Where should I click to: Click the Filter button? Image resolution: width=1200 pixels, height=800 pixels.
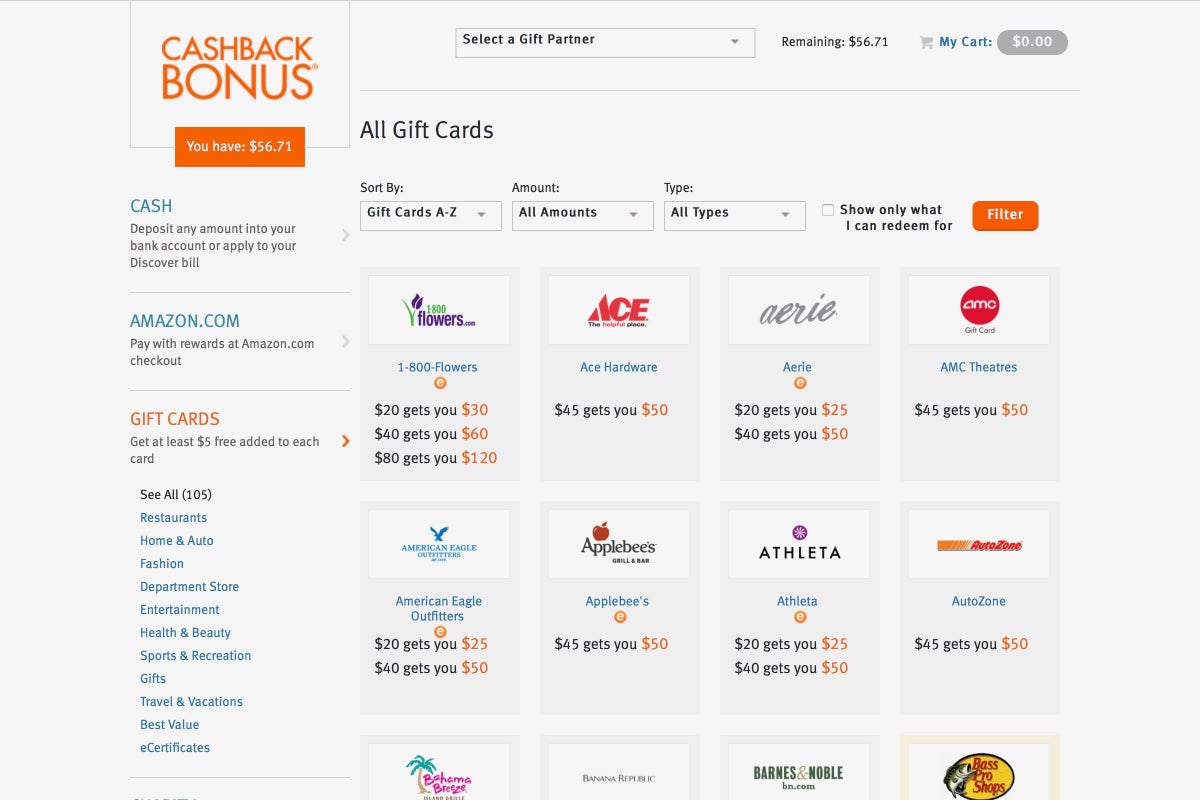point(1004,215)
